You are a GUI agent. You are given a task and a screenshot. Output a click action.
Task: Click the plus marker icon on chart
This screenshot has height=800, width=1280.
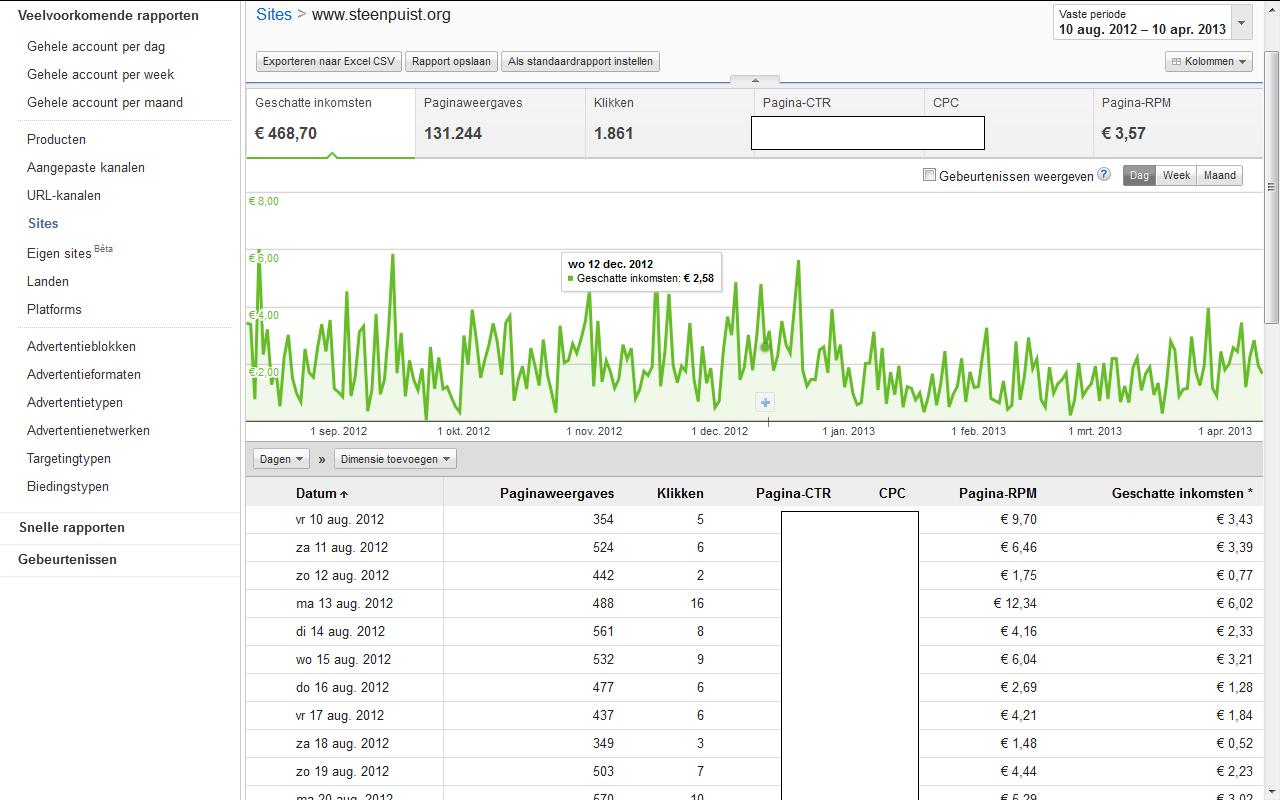click(x=765, y=402)
